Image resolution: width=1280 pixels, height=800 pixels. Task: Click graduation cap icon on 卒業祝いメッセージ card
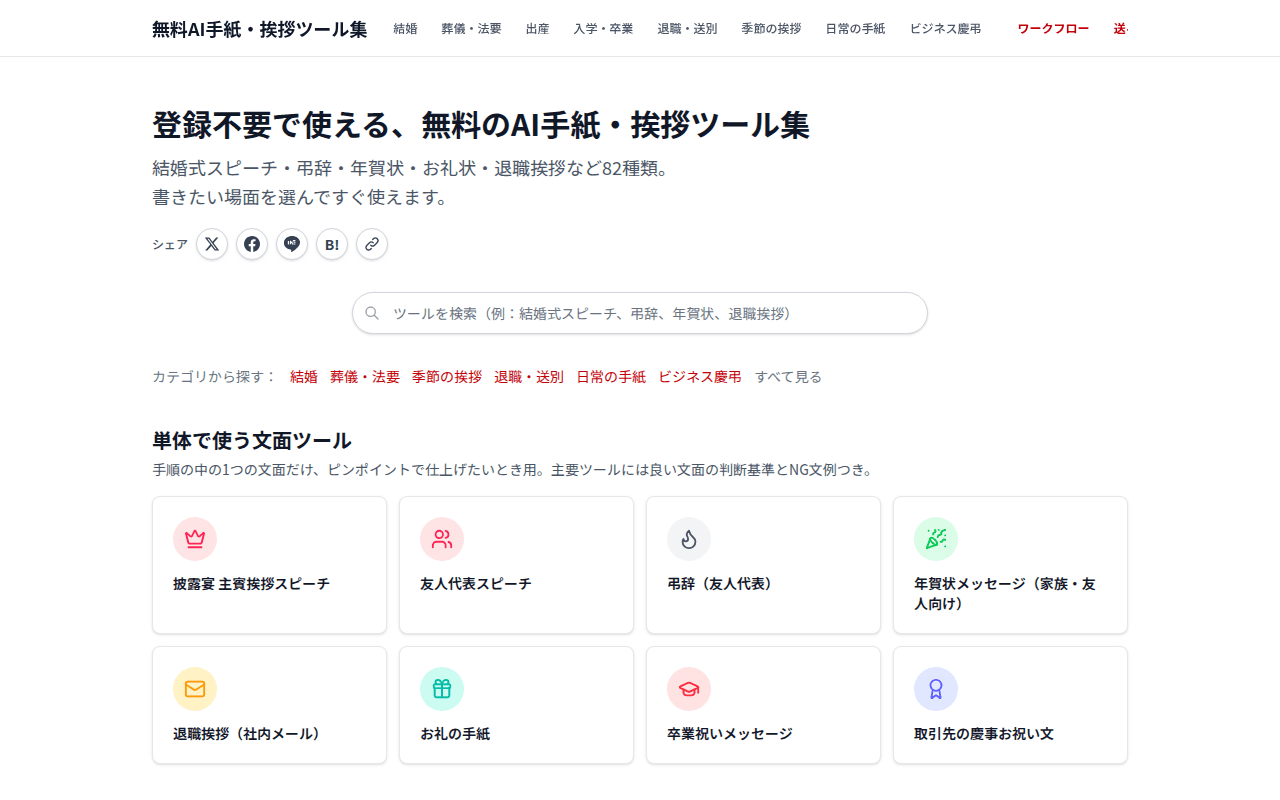tap(689, 689)
